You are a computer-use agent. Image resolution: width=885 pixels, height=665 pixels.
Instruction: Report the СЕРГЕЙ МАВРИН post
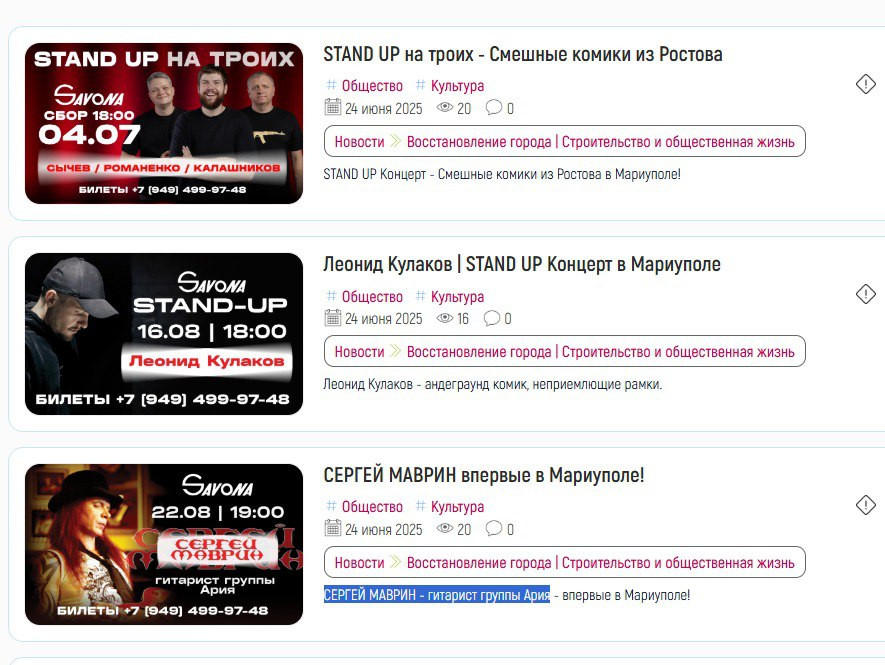click(x=865, y=505)
